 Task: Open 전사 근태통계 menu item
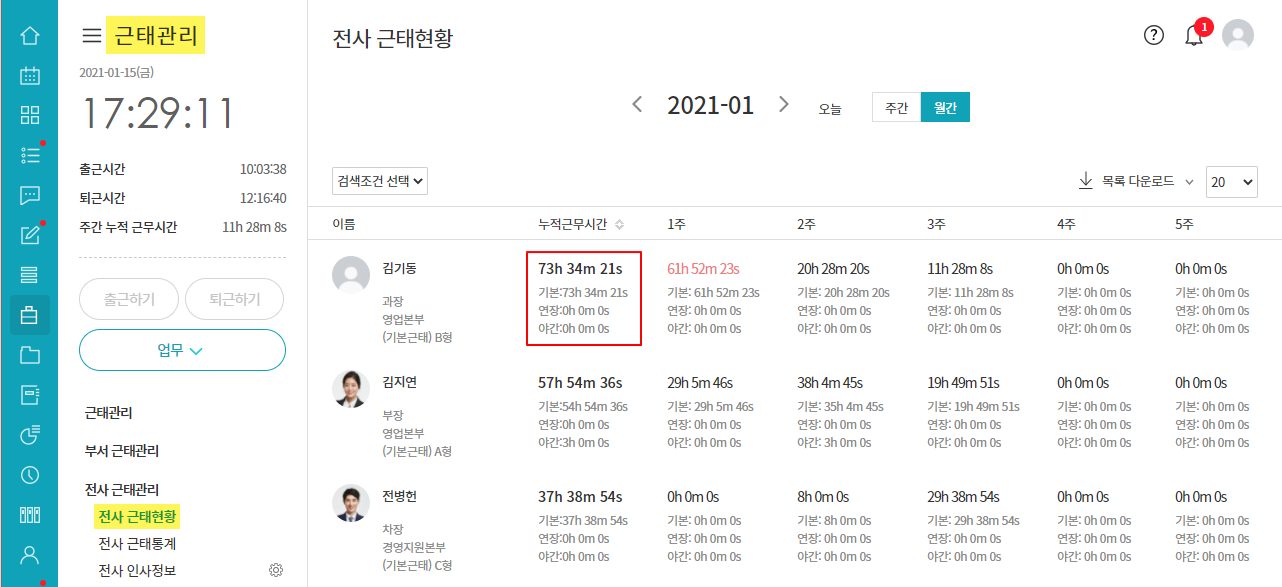pos(137,544)
